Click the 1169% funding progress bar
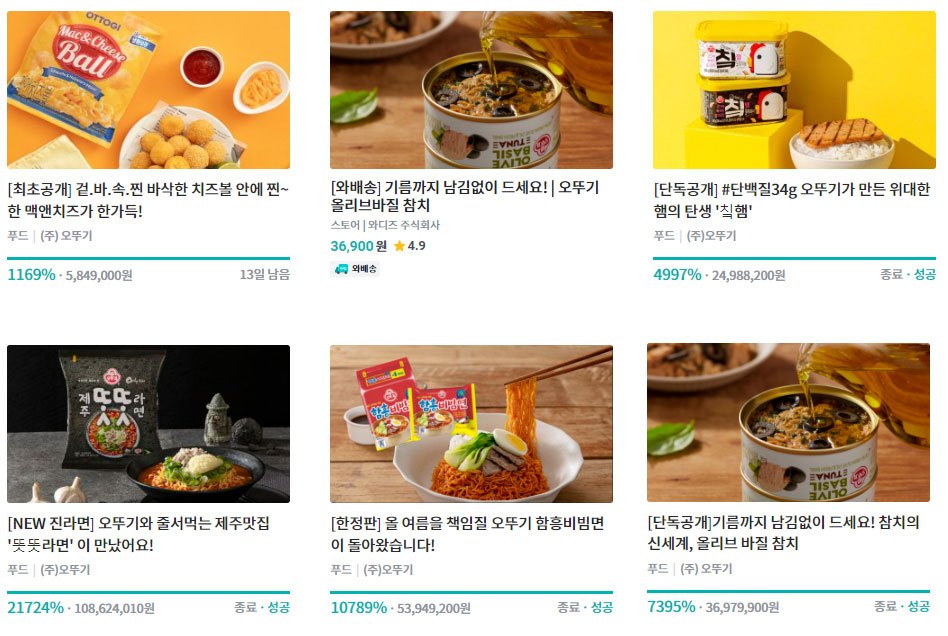 click(148, 258)
